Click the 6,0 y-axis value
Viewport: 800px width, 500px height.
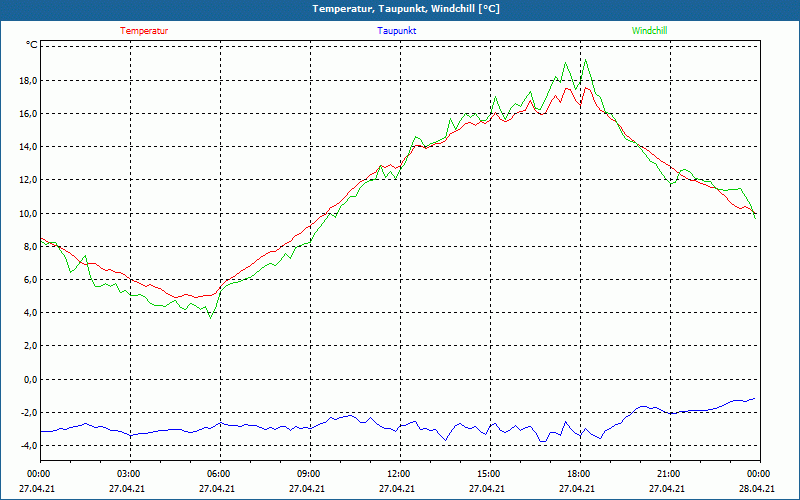coord(30,280)
